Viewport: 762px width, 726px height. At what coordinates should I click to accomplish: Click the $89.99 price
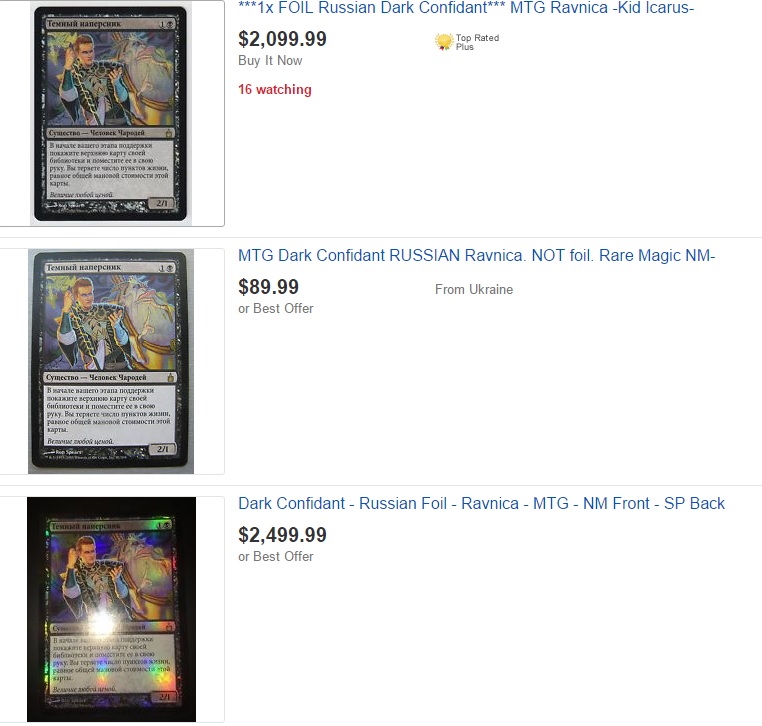pos(268,287)
